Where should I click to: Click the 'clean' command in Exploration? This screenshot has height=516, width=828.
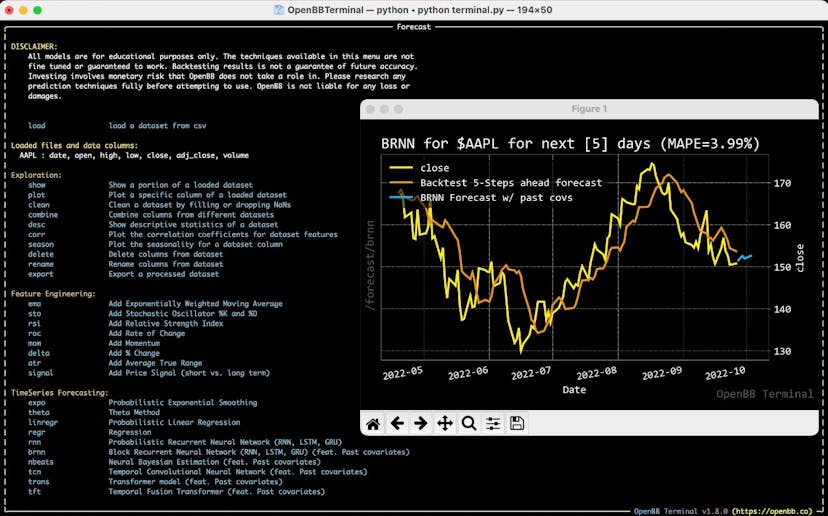click(39, 205)
